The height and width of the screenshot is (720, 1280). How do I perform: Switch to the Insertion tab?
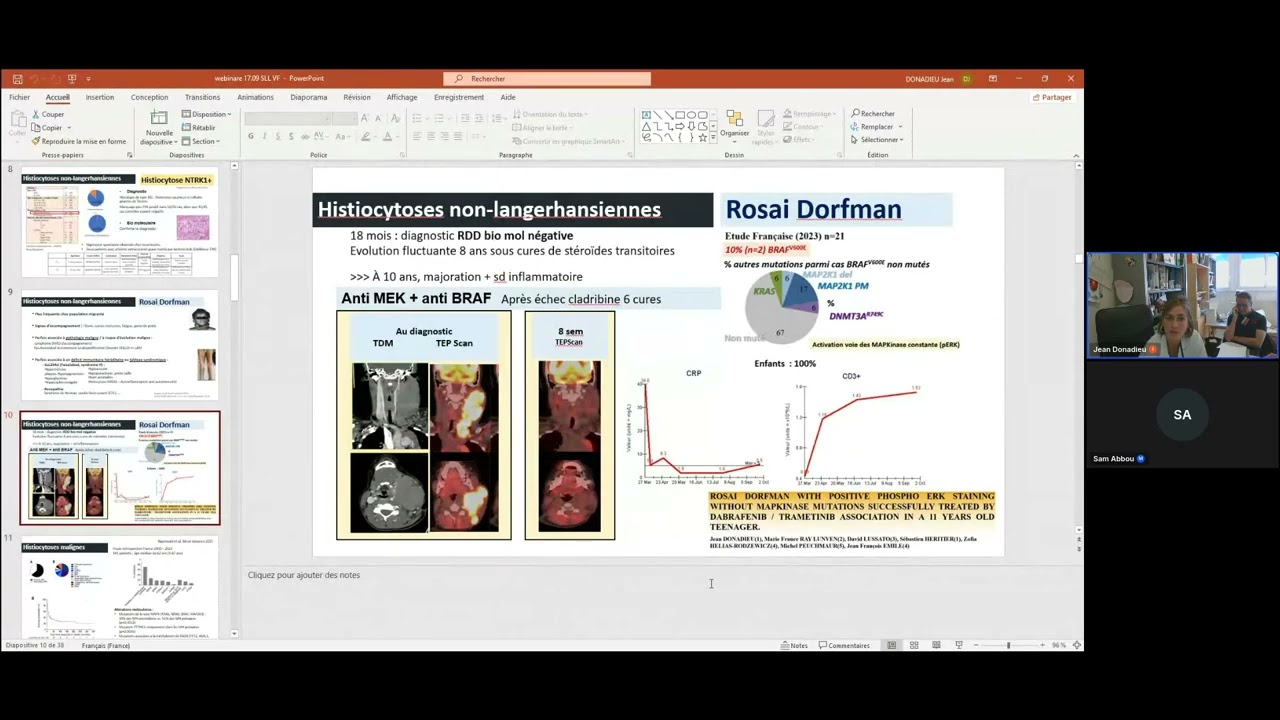coord(100,97)
